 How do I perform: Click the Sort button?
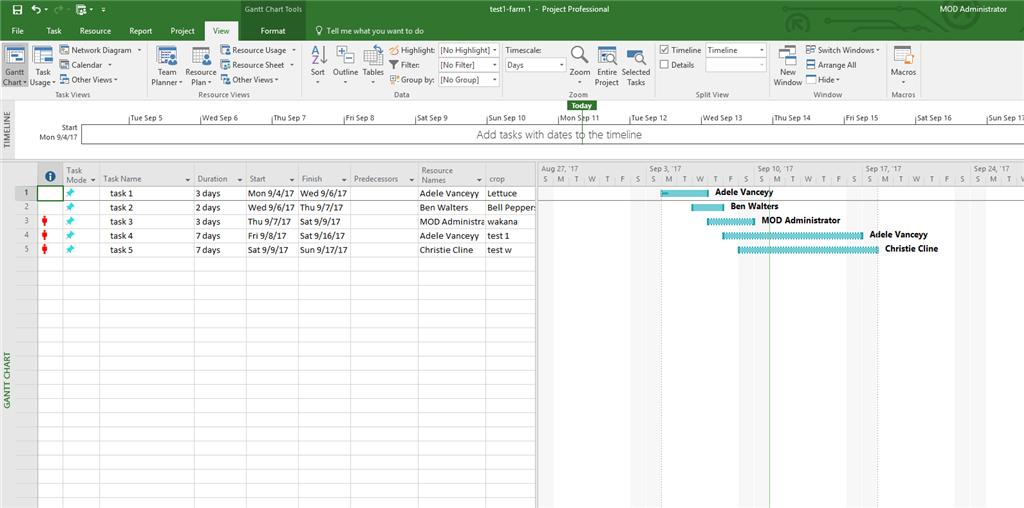pos(318,67)
